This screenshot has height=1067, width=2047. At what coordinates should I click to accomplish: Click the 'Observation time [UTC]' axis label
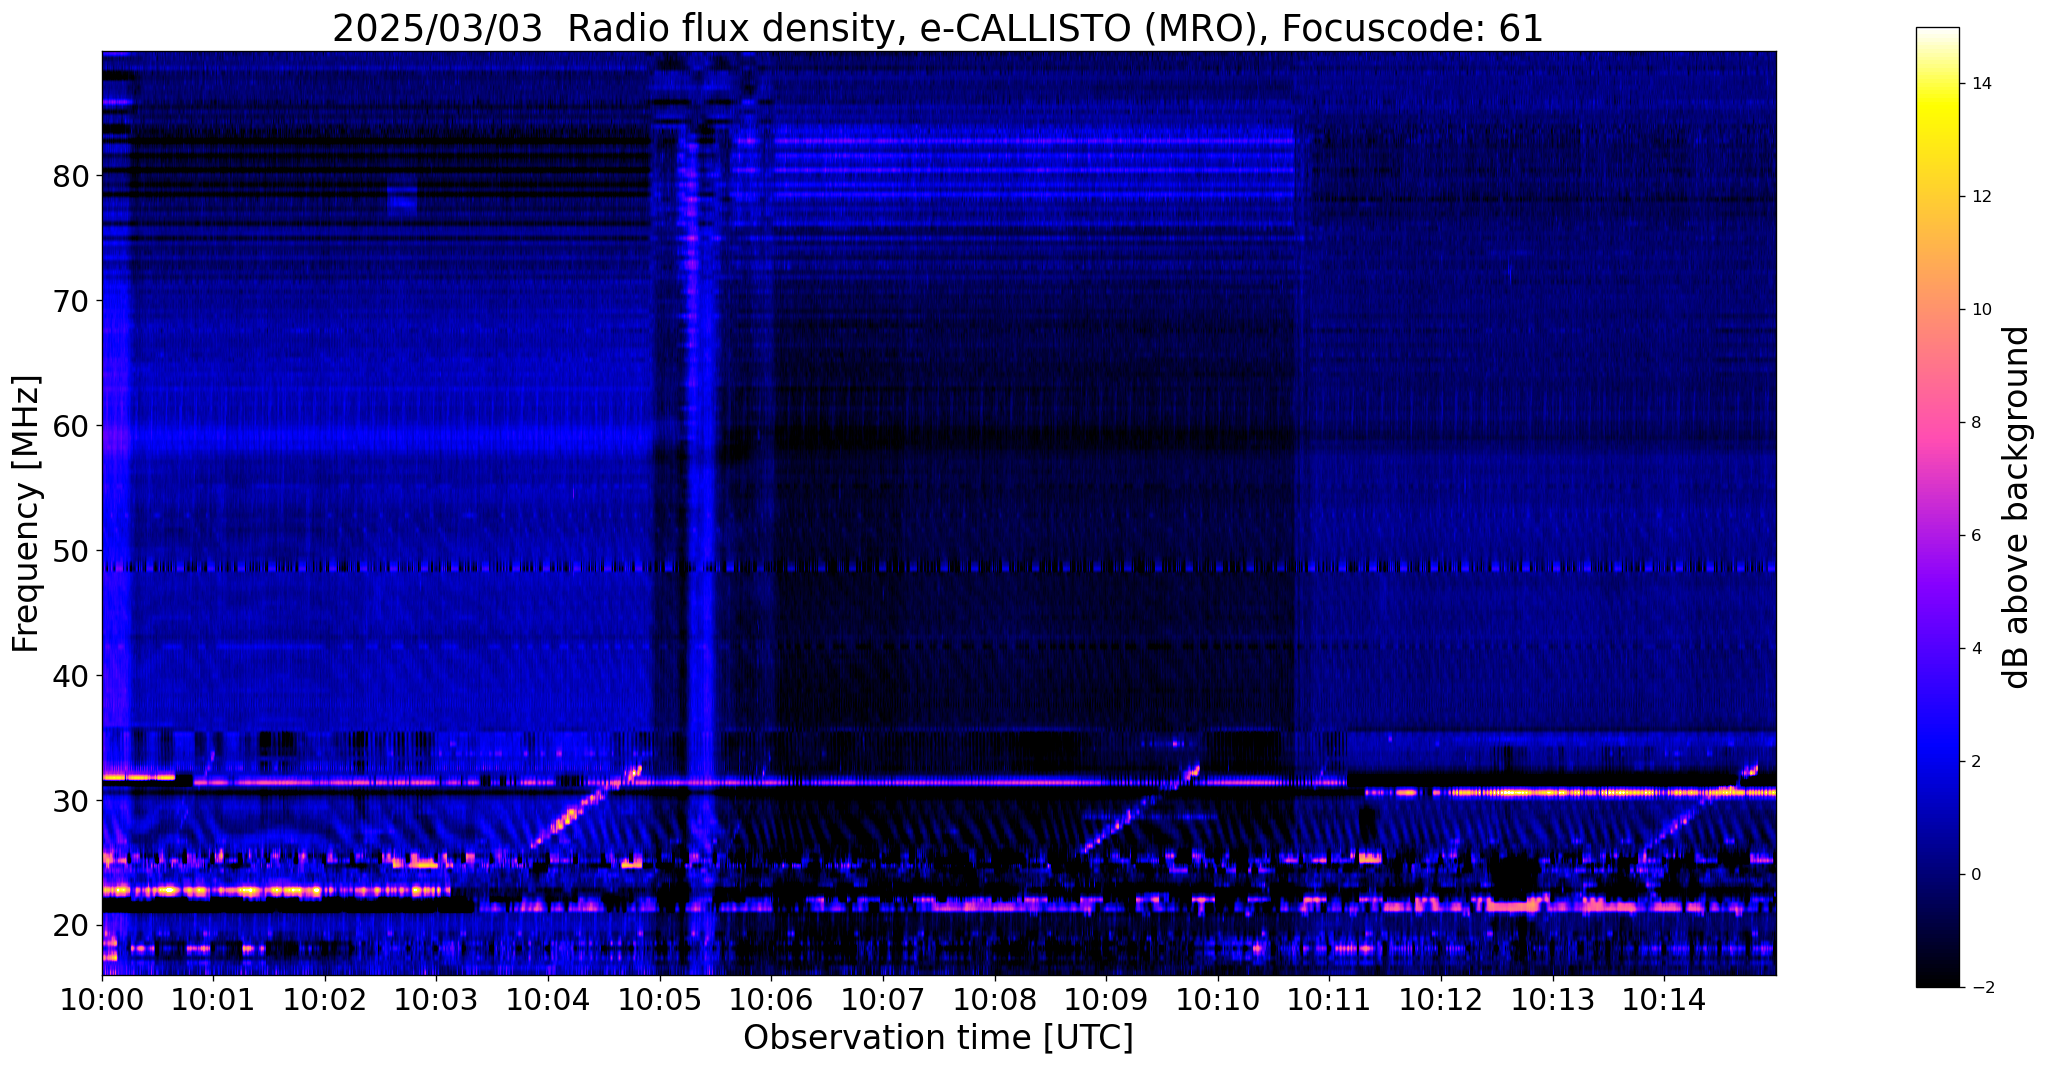[938, 1038]
